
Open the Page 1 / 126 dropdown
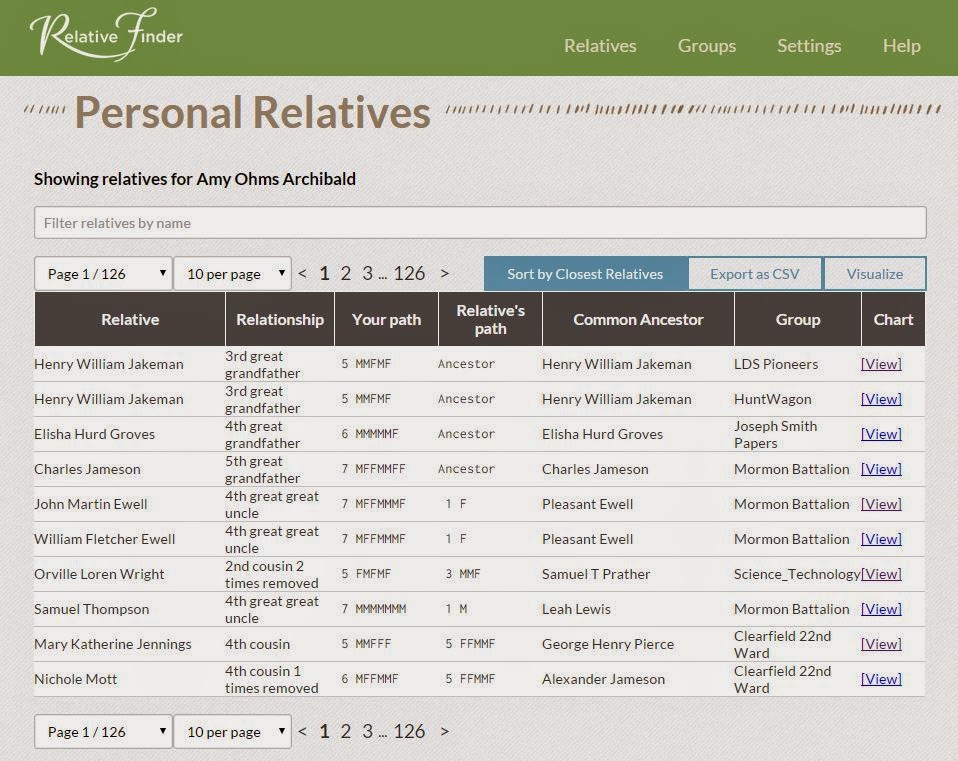point(102,273)
